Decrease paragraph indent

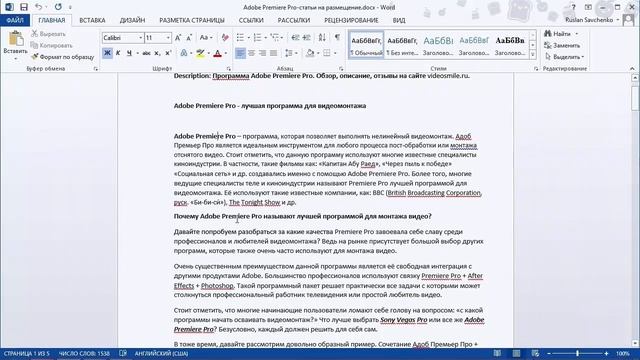[x=296, y=38]
